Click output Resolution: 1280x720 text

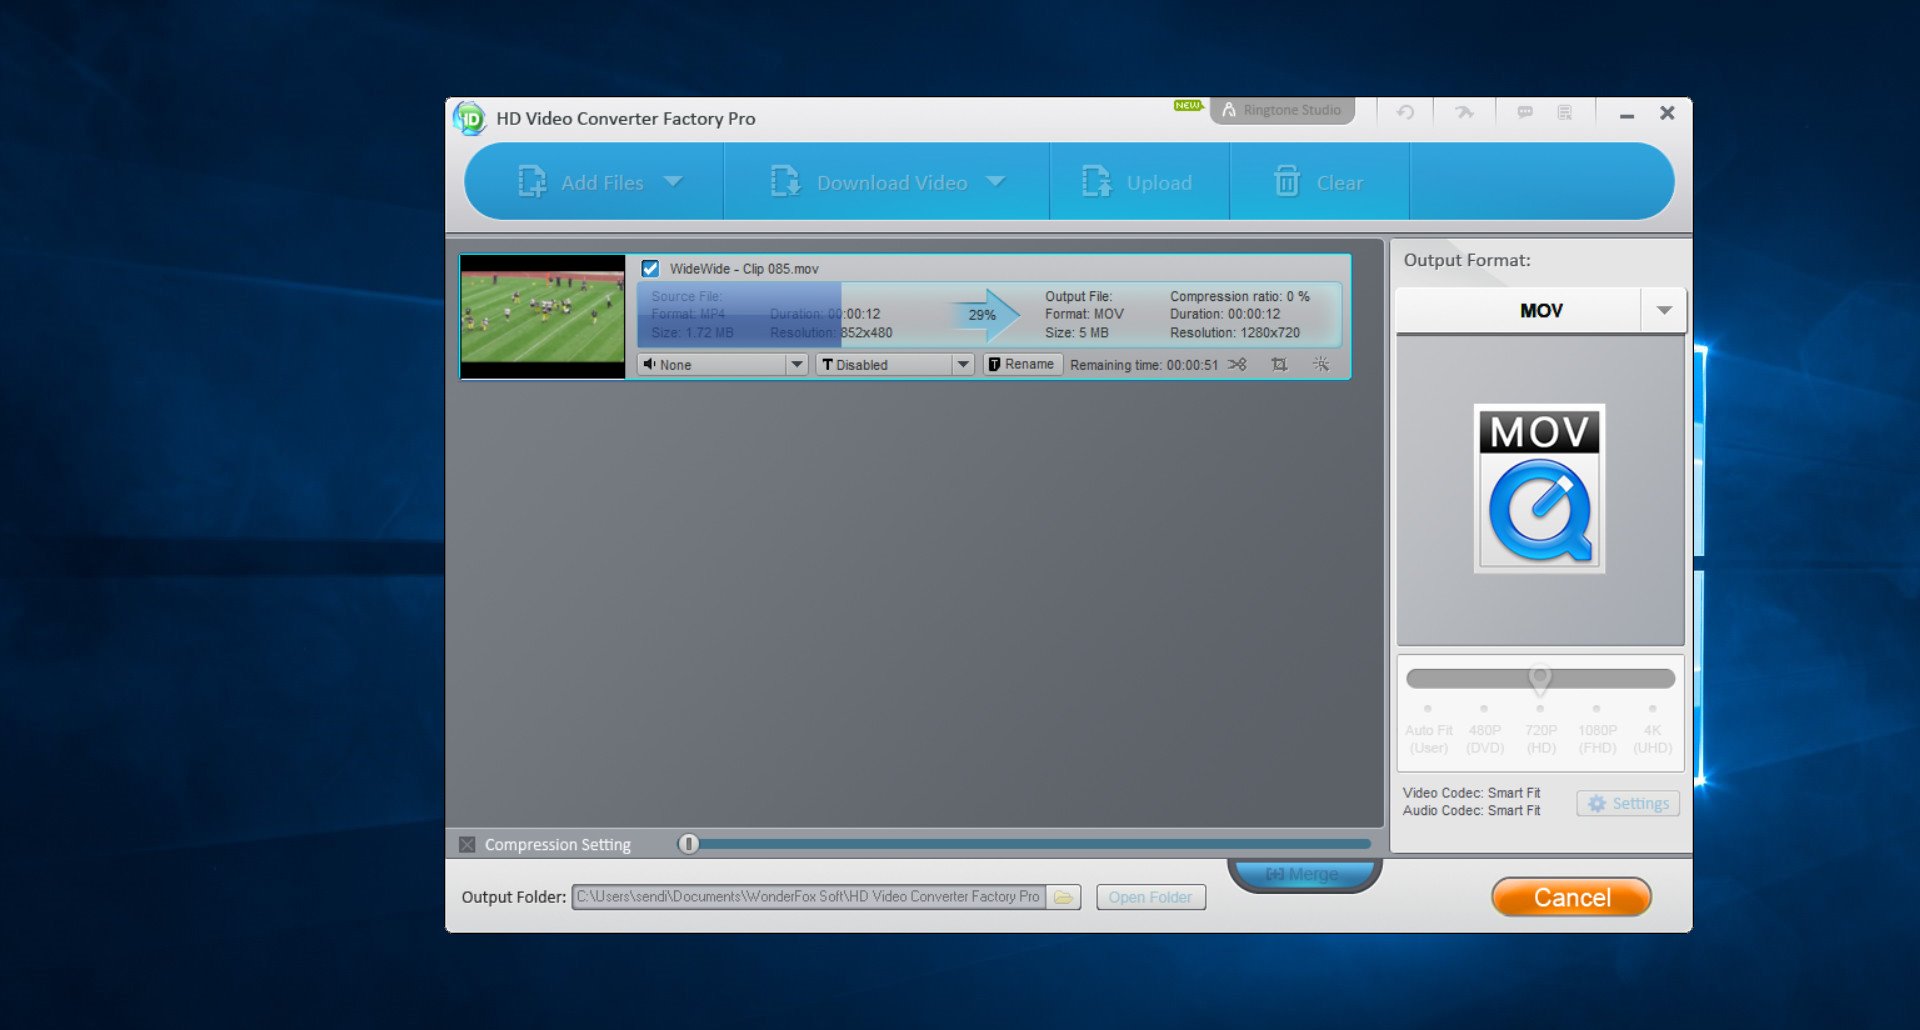pos(1235,332)
